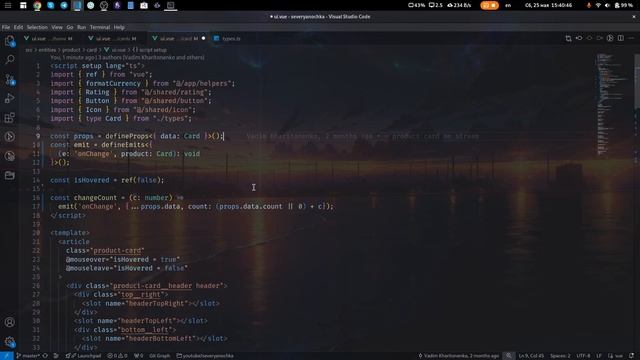Open the errors and warnings counter

(117, 356)
